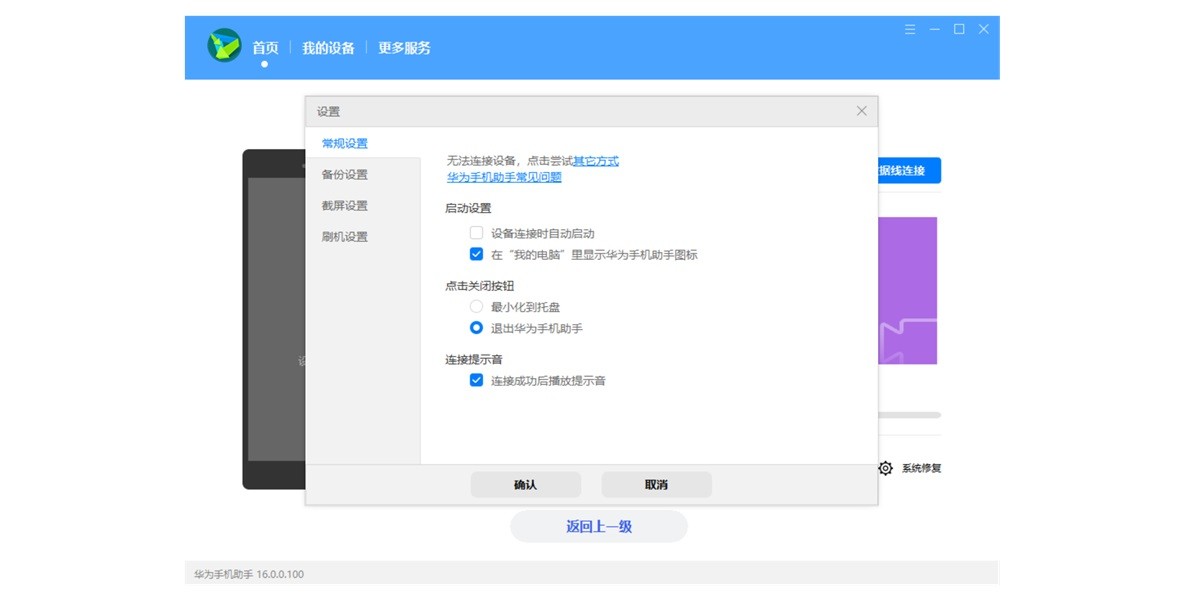Open the 首页 menu item
This screenshot has height=600, width=1200.
coord(264,46)
